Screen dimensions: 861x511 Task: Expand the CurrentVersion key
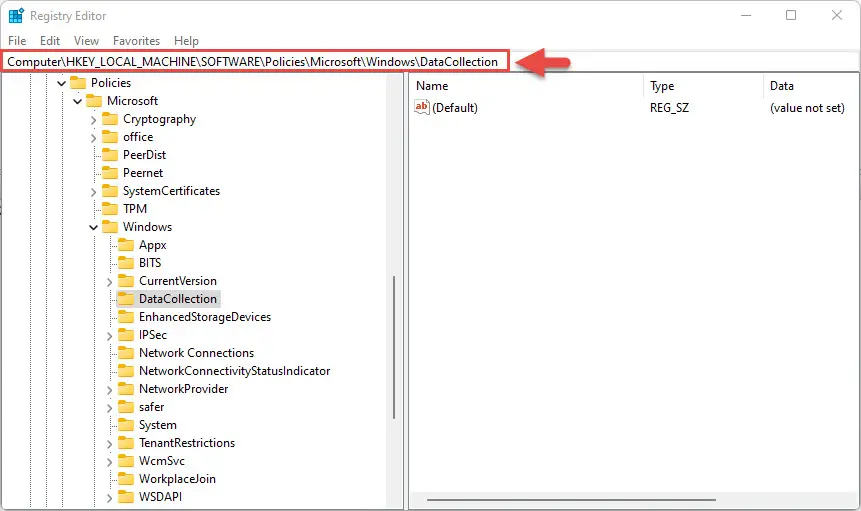click(109, 282)
